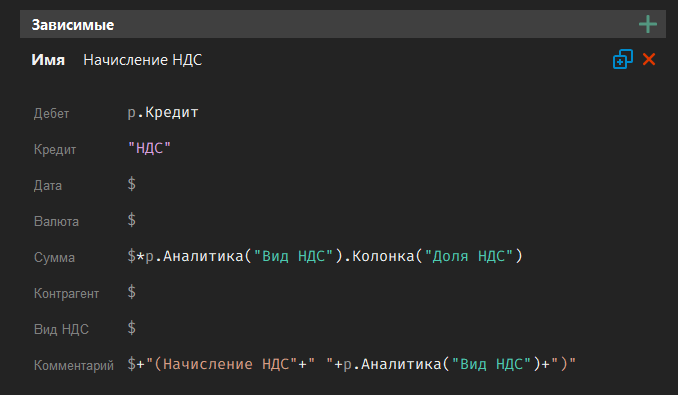
Task: Delete the Начисление НДС entry
Action: click(x=649, y=59)
